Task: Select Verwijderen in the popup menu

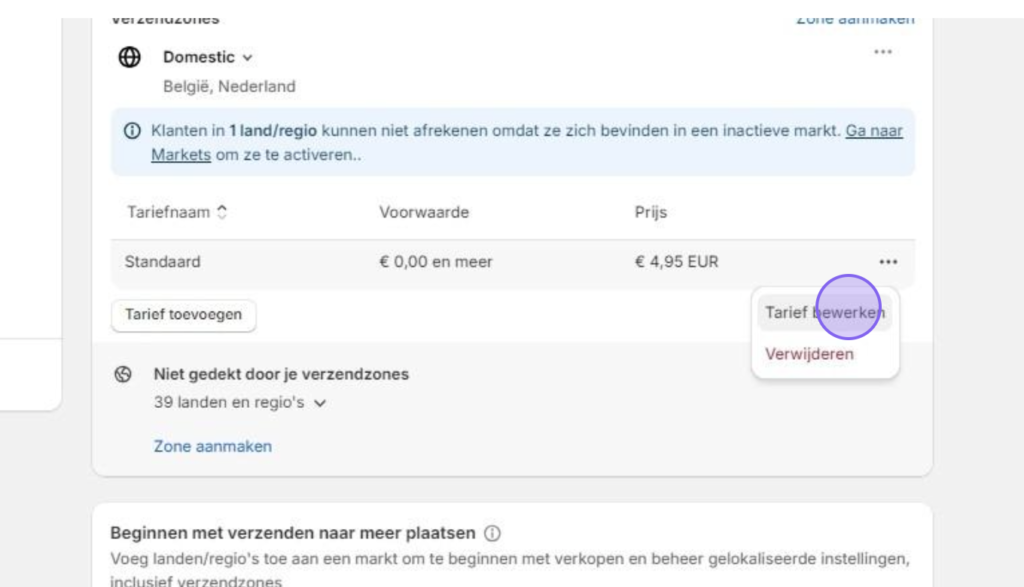Action: pyautogui.click(x=809, y=354)
